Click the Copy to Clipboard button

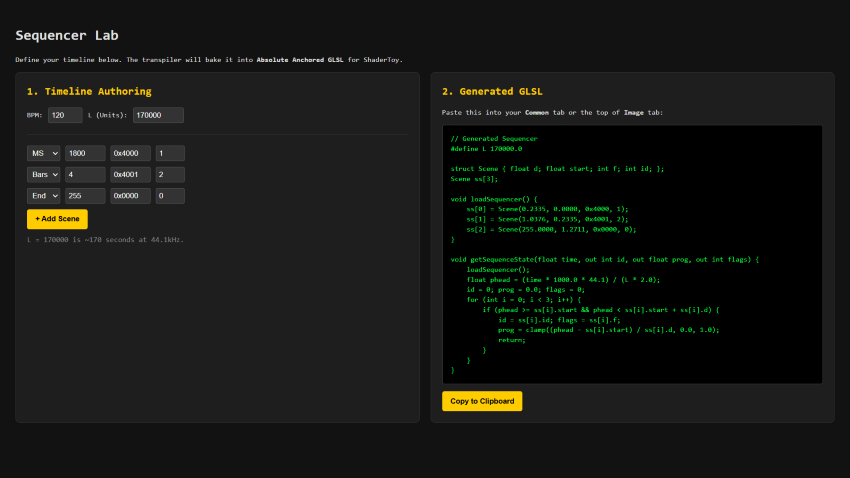click(x=482, y=401)
